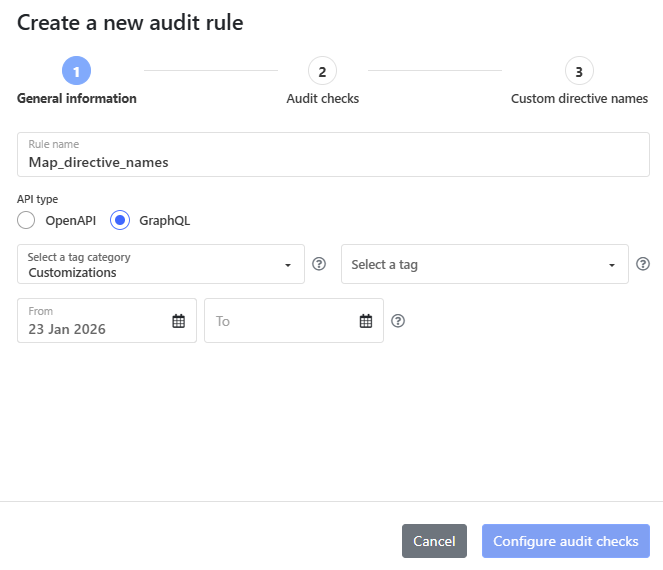Go to Audit checks step label

tap(322, 98)
